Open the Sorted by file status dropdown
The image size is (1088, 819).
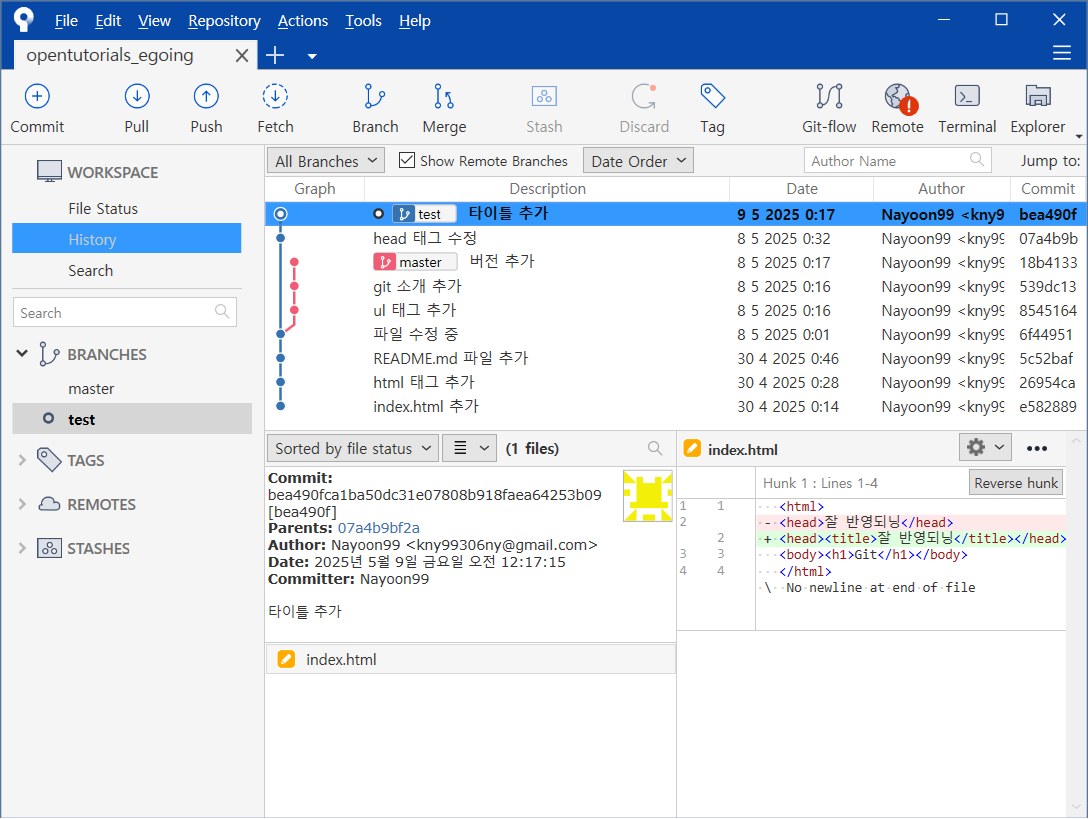[352, 448]
